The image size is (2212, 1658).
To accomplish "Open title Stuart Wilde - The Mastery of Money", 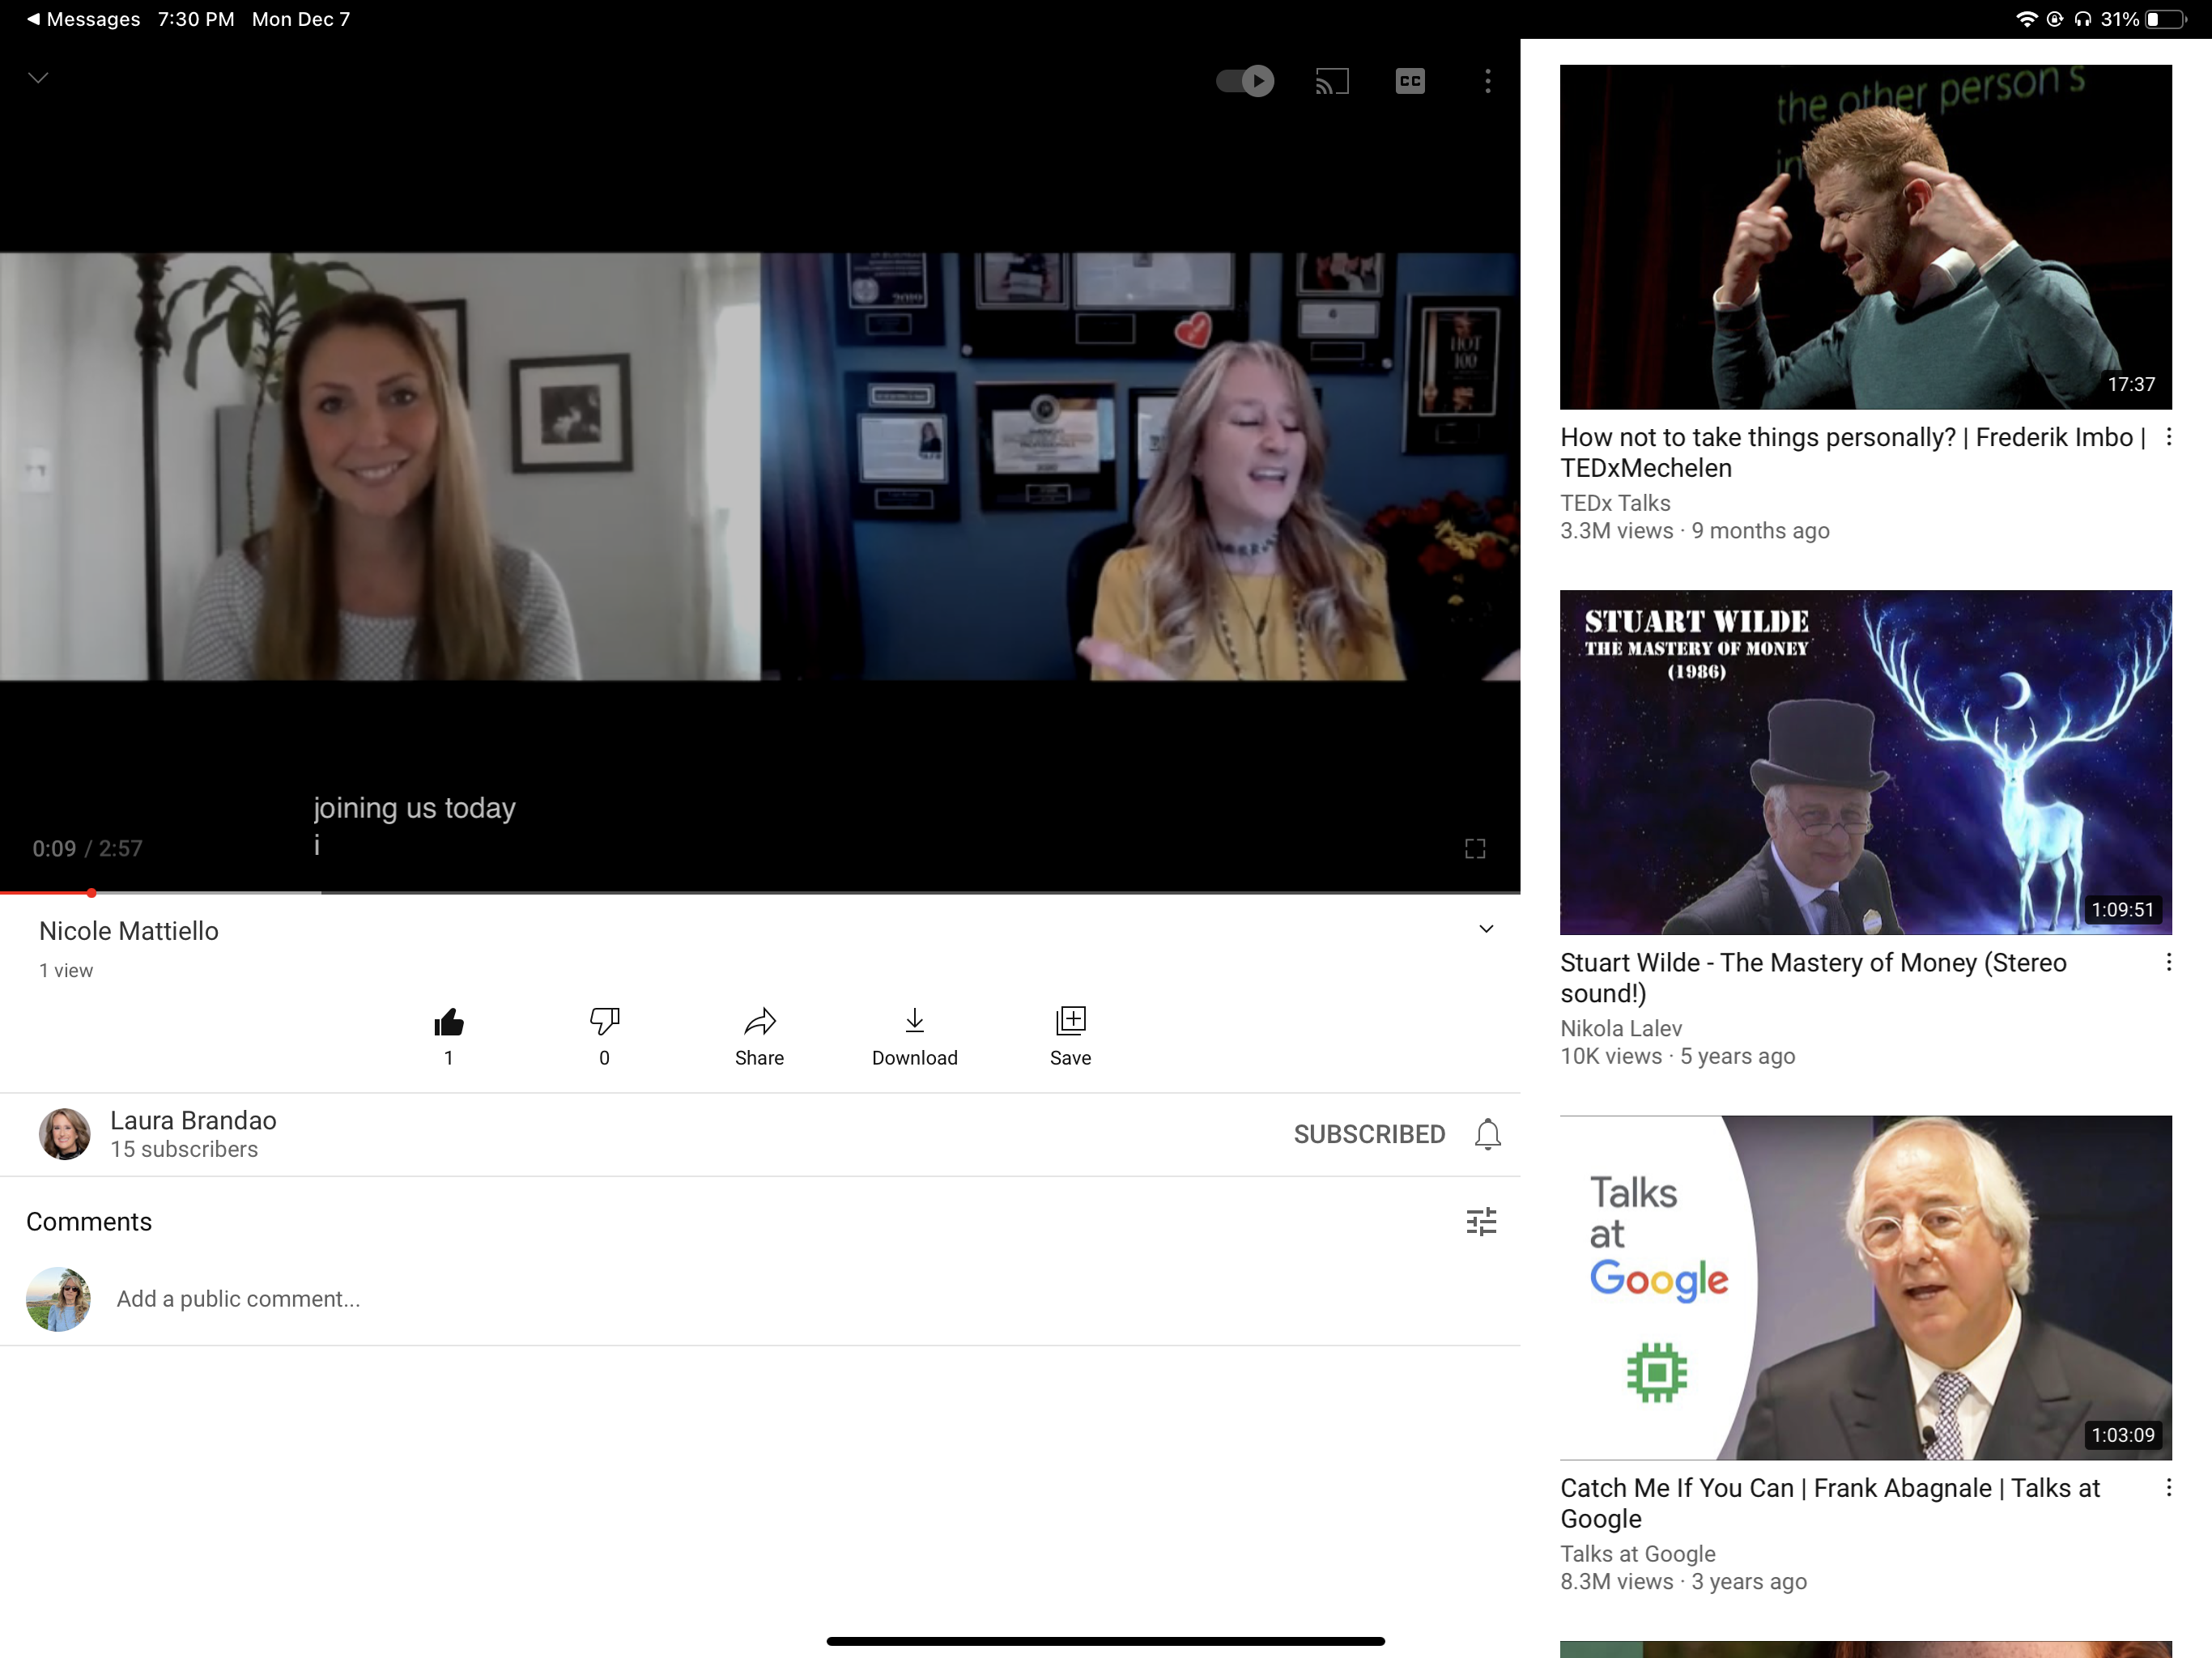I will click(x=1813, y=977).
